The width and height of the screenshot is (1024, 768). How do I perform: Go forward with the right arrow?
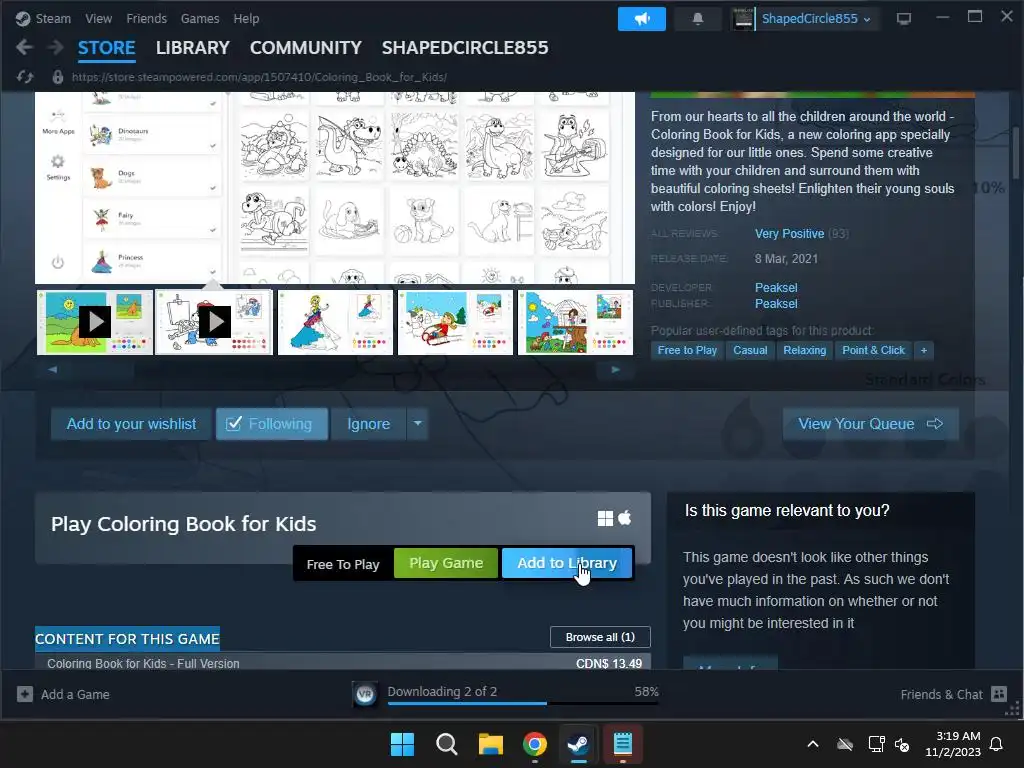click(x=56, y=47)
